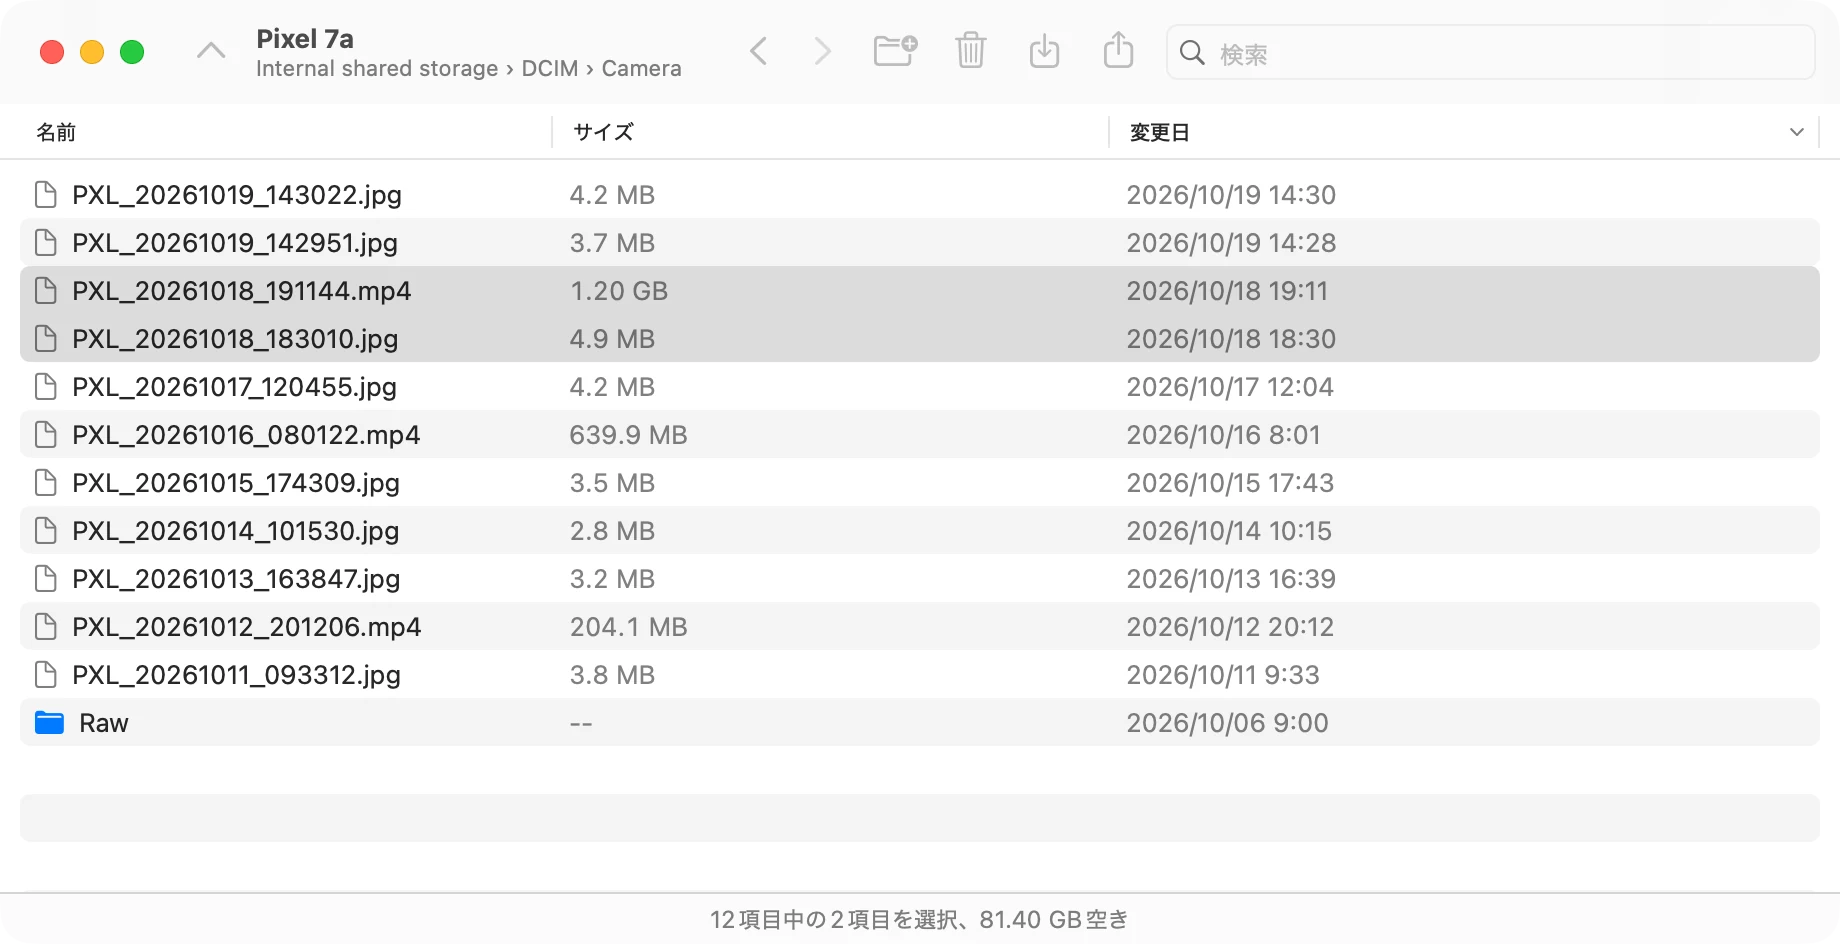Click the Pixel 7a device title
1840x944 pixels.
point(305,39)
